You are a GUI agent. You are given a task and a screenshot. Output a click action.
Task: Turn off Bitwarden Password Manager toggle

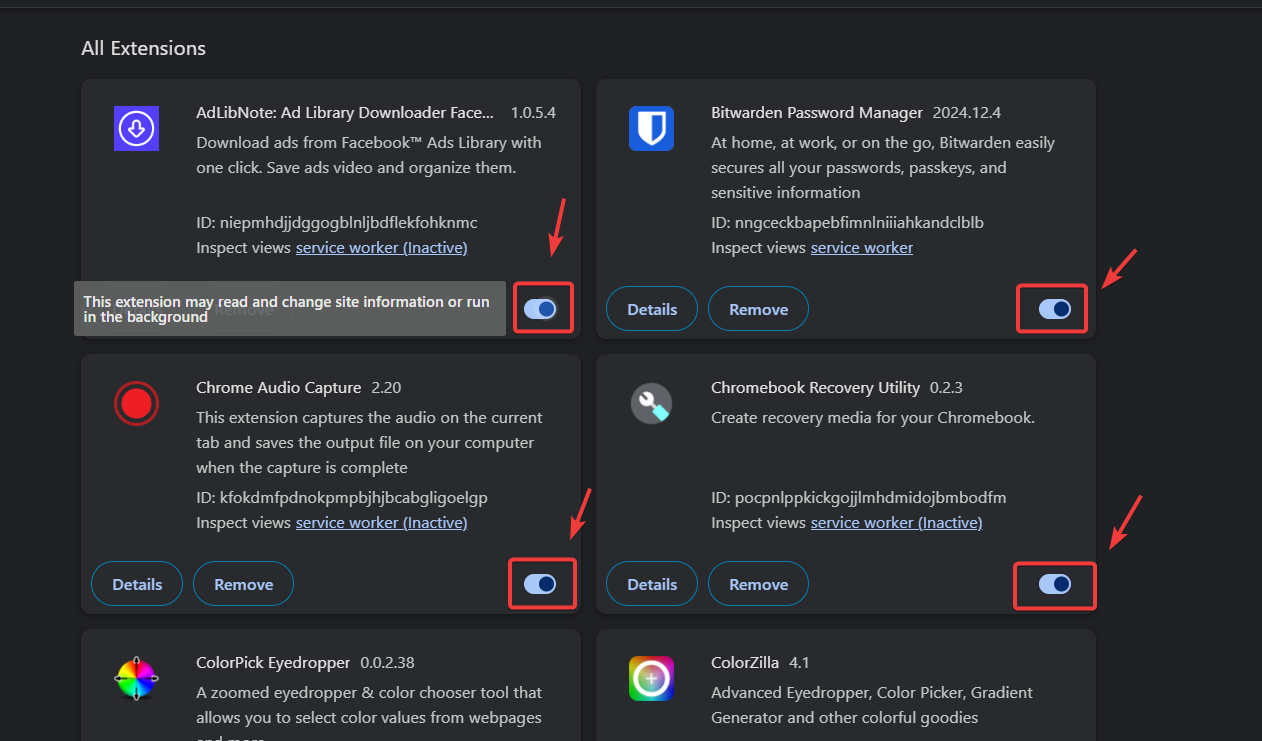click(1055, 309)
